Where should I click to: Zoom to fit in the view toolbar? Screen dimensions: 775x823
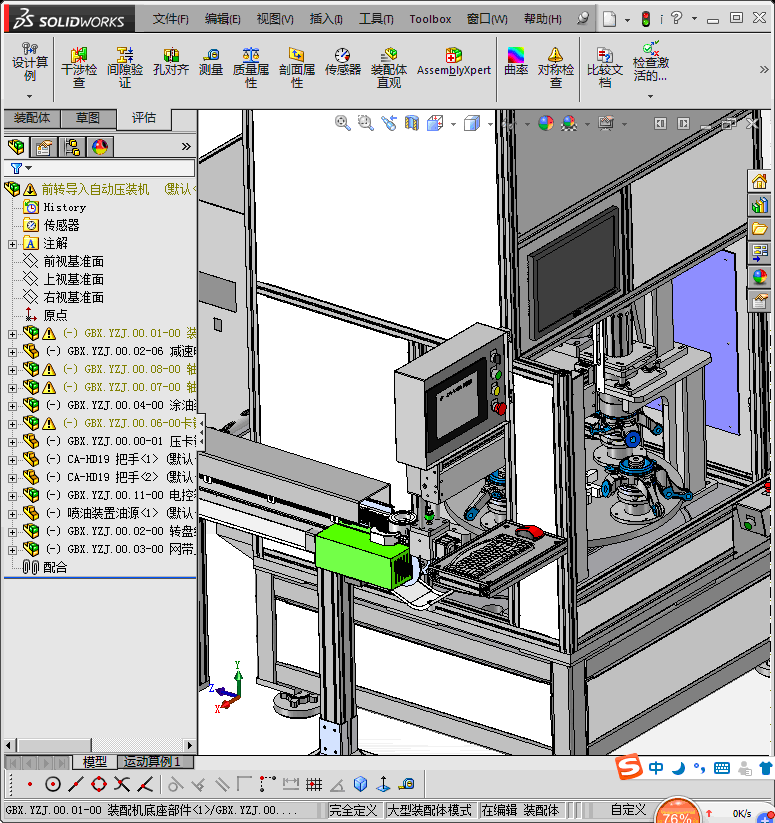pos(343,123)
